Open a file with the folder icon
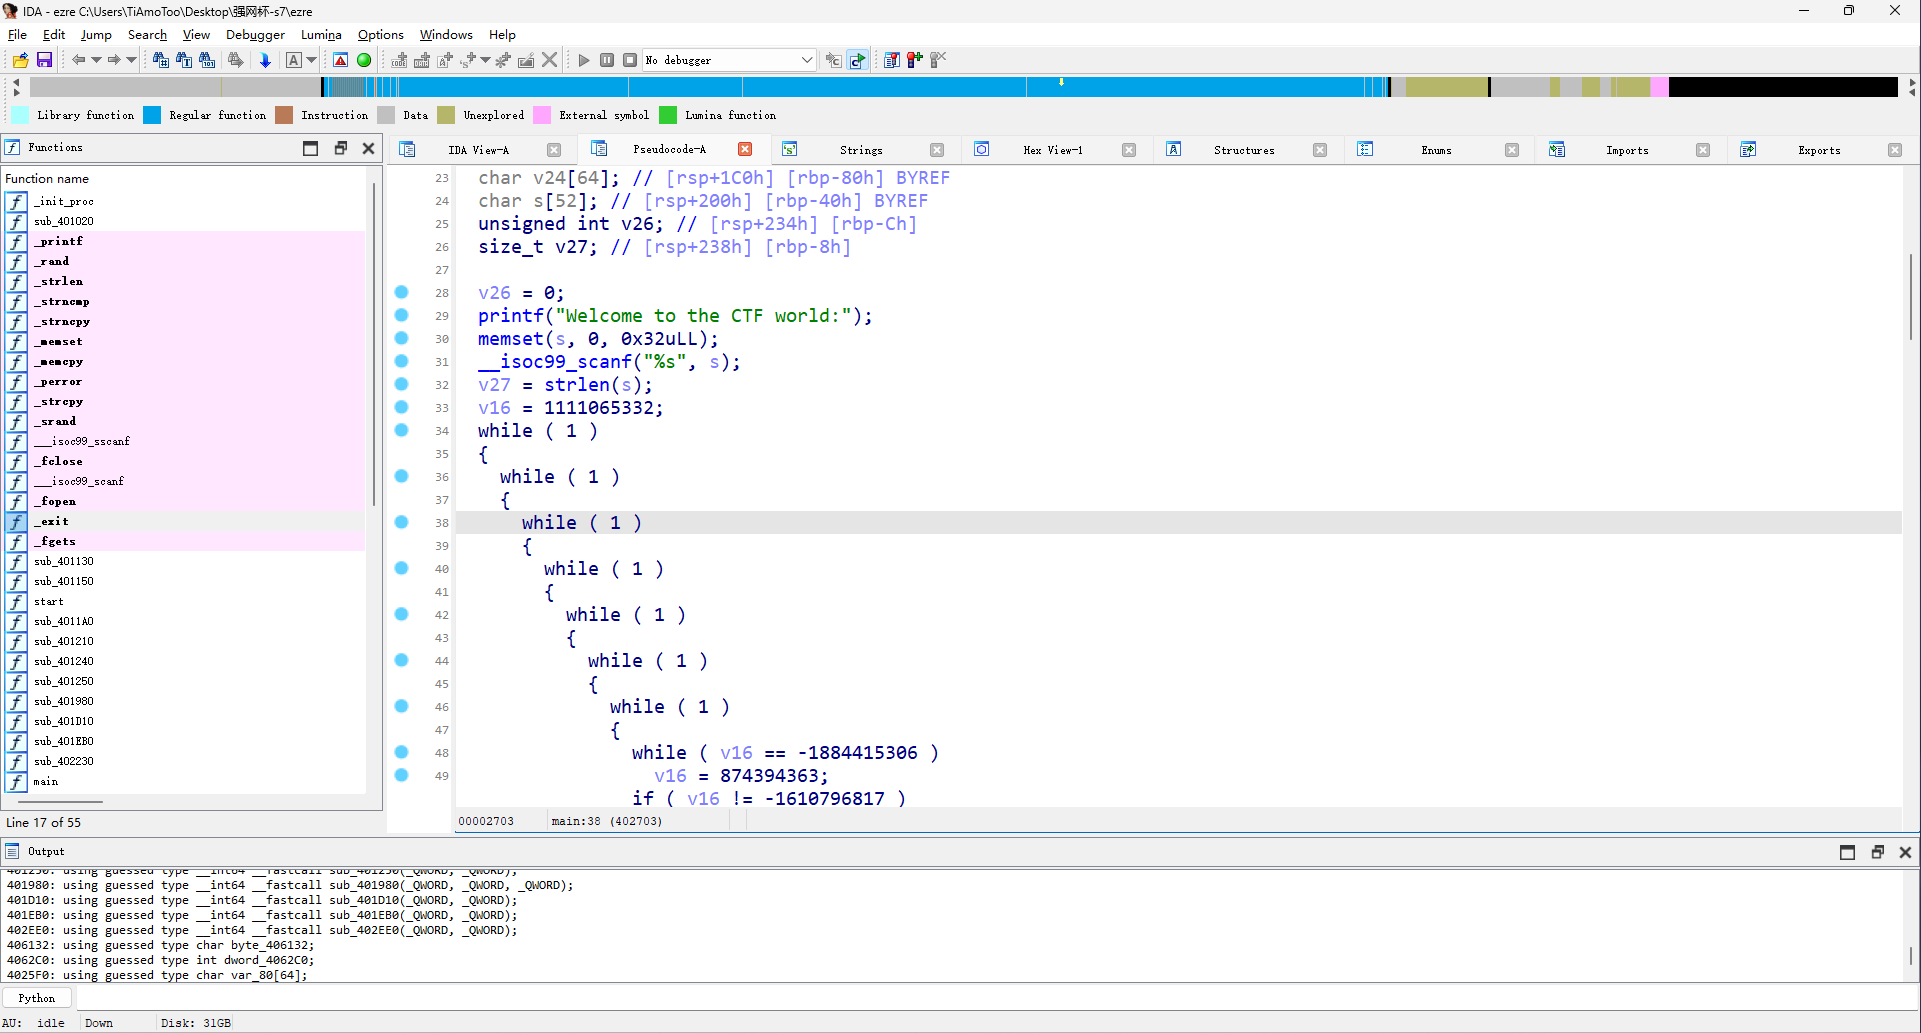 (x=20, y=60)
